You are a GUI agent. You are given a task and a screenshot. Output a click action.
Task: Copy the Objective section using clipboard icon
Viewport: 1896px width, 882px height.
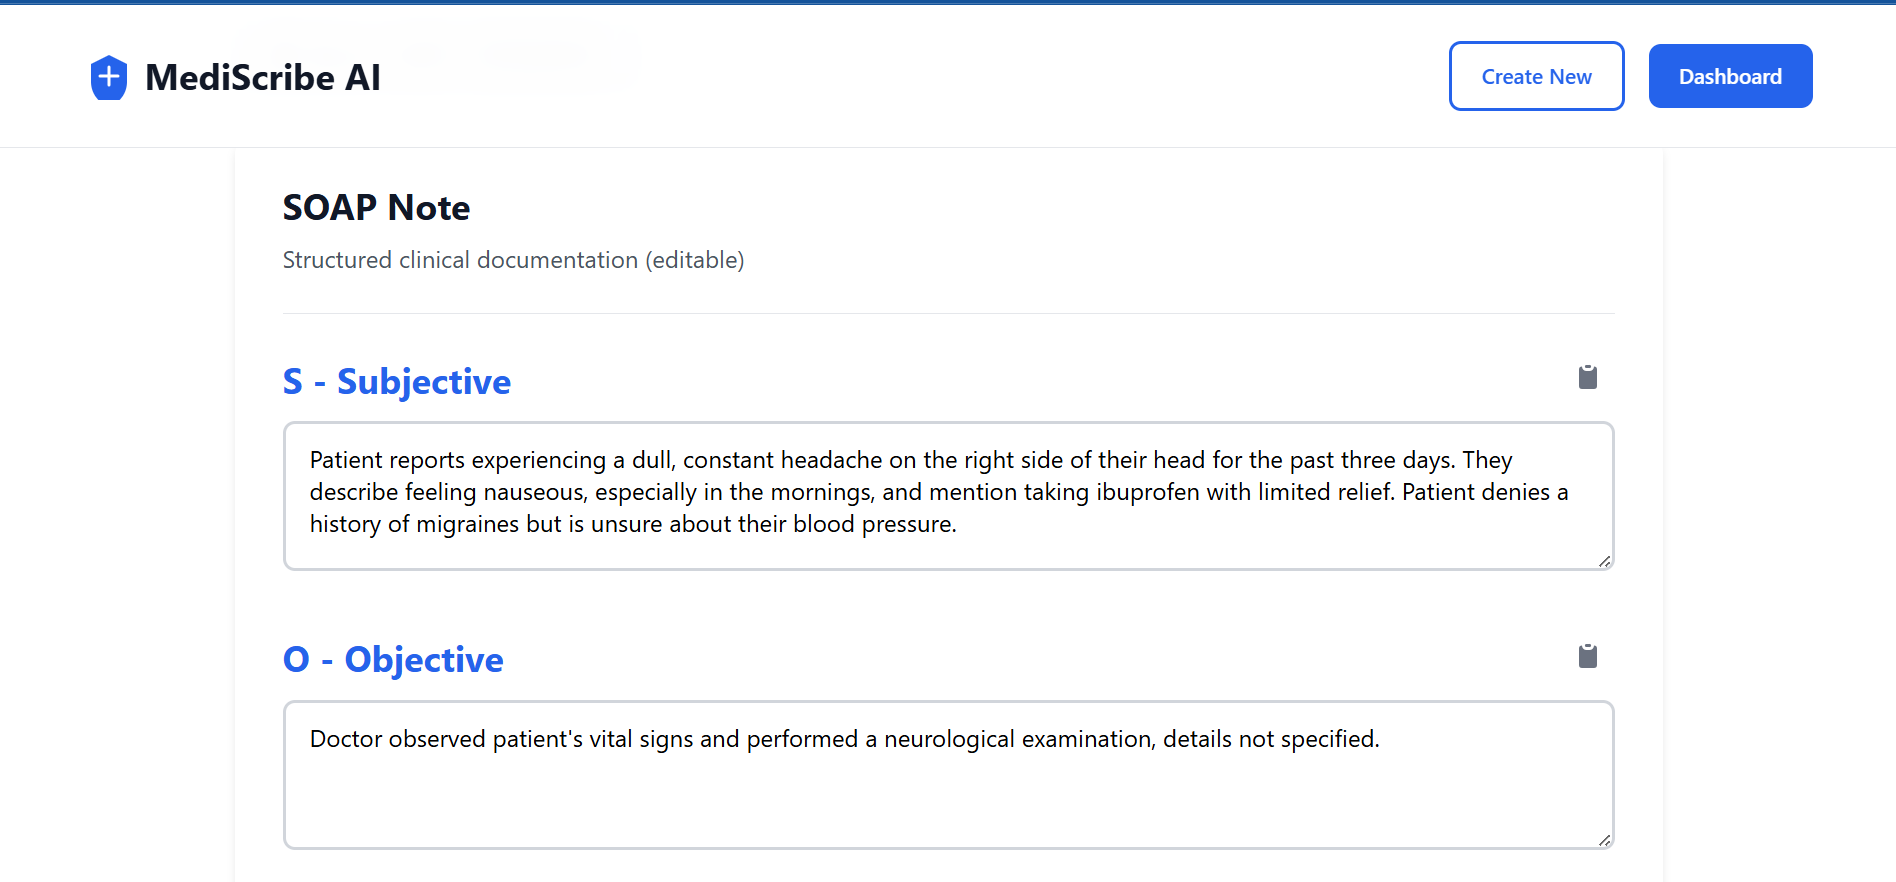[1587, 656]
